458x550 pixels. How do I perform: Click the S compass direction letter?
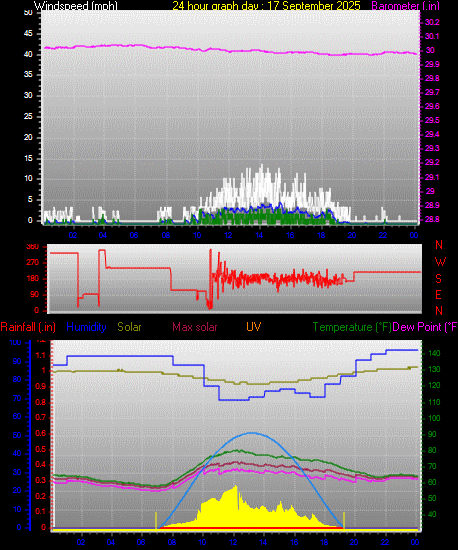[x=438, y=279]
